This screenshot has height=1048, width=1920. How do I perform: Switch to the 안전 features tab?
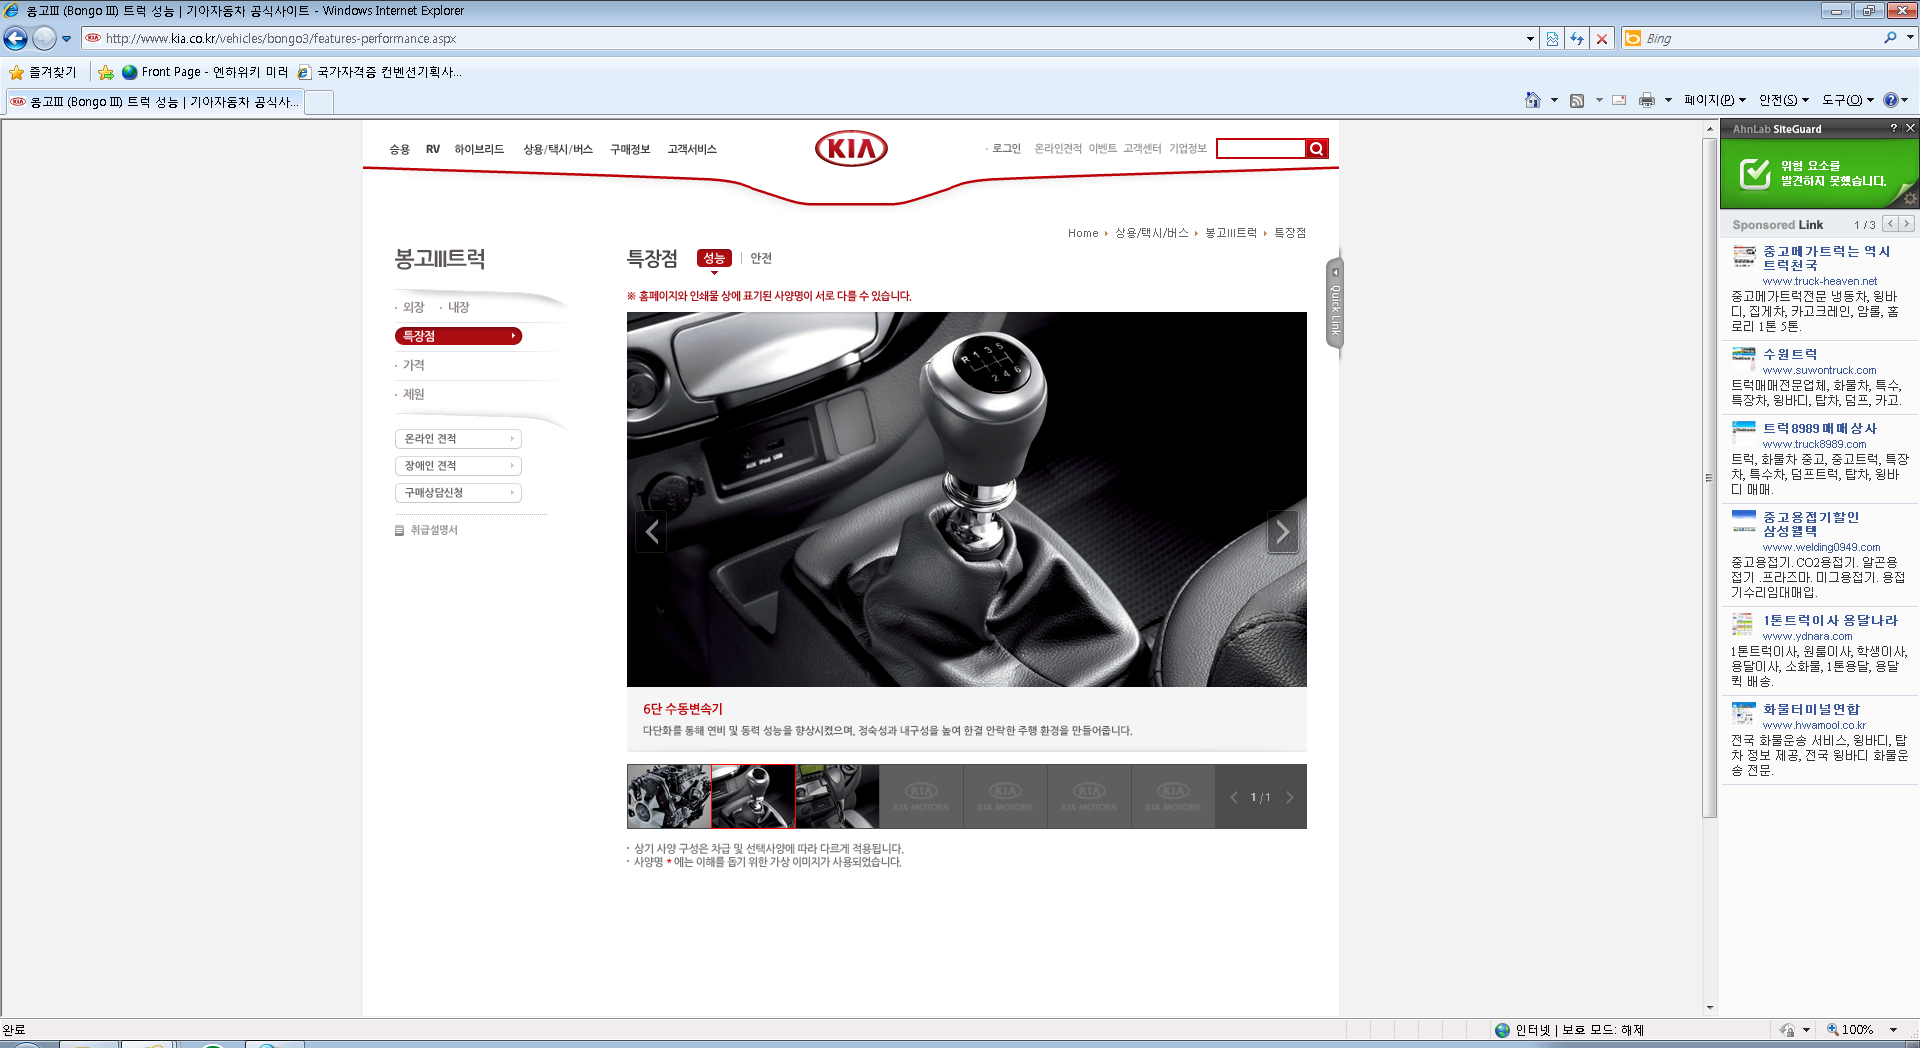pyautogui.click(x=761, y=258)
